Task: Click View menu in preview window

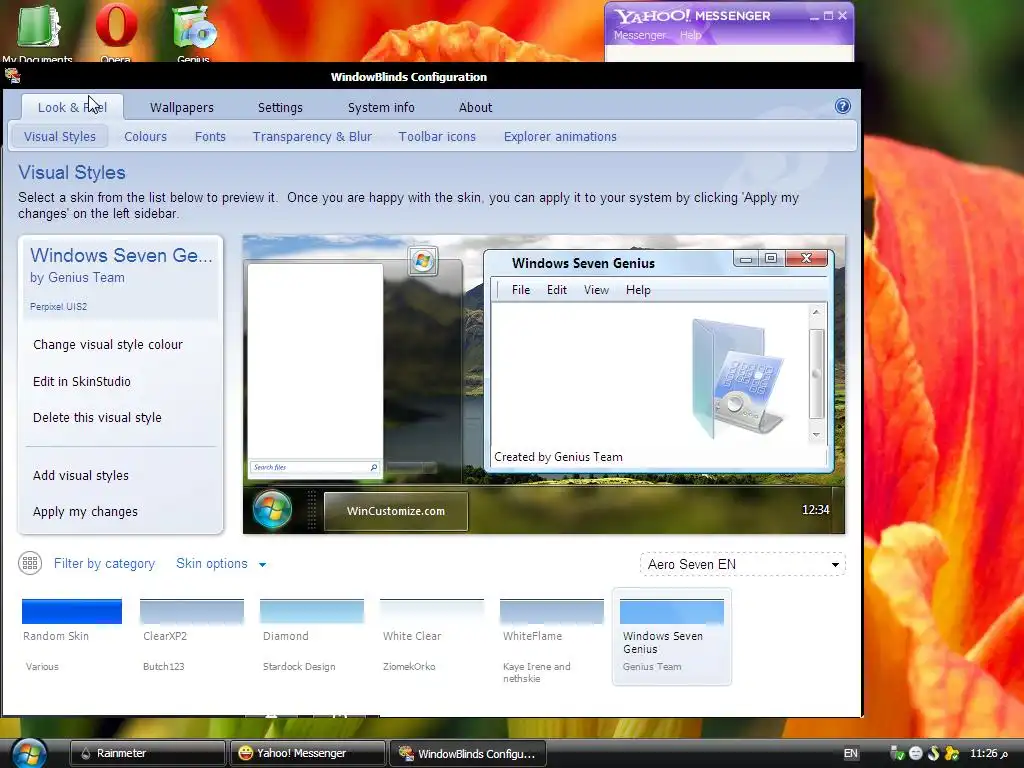Action: (x=596, y=290)
